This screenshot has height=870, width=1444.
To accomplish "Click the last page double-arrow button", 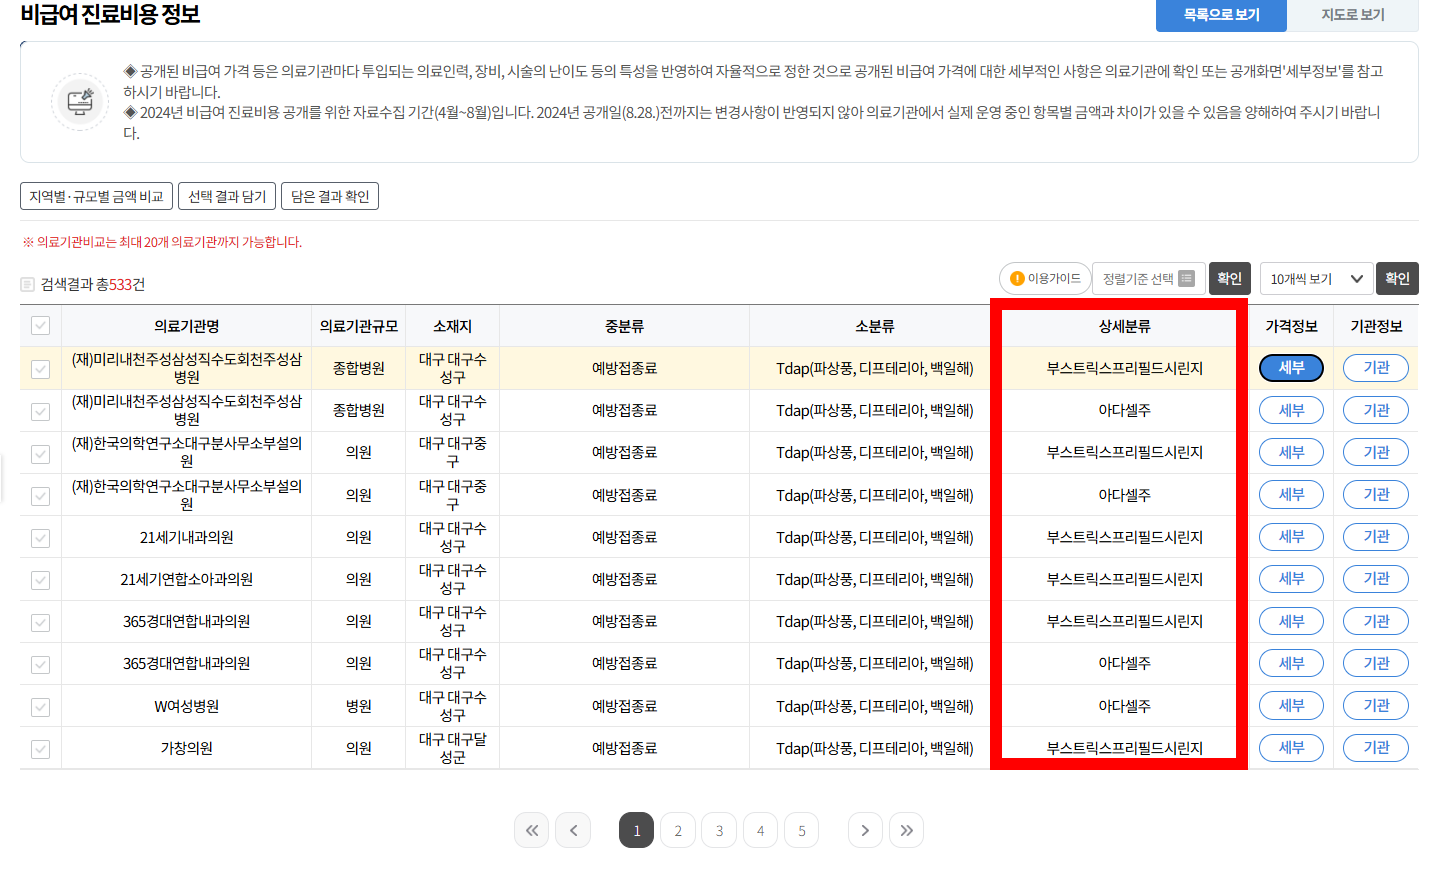I will 906,830.
